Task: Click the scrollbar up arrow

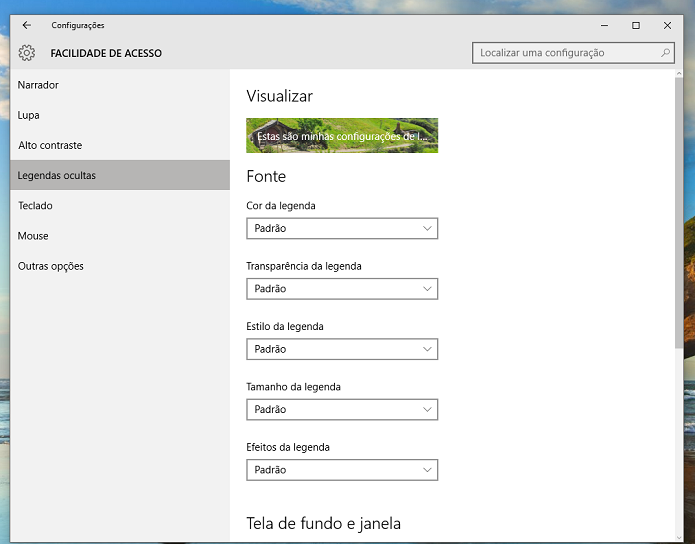Action: tap(679, 73)
